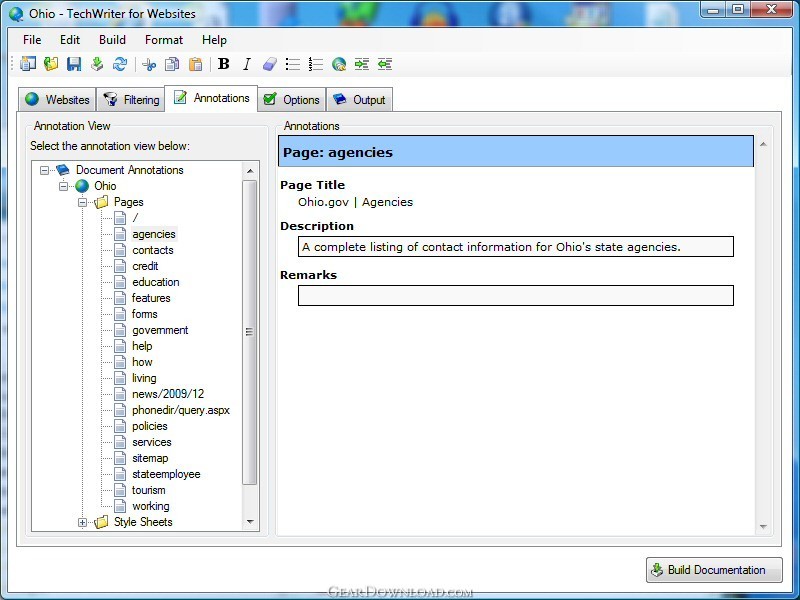The image size is (800, 600).
Task: Open the Format menu
Action: [164, 40]
